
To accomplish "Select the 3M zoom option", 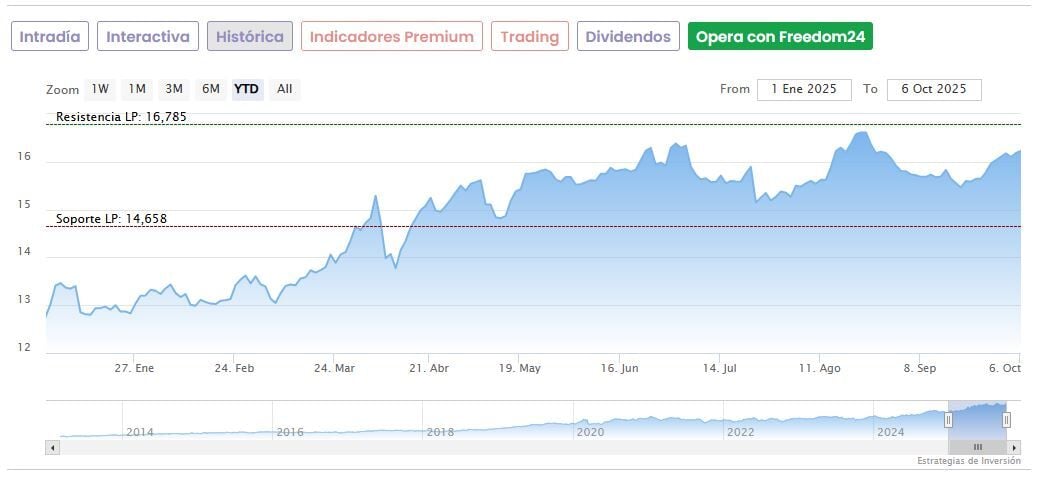I will point(174,89).
